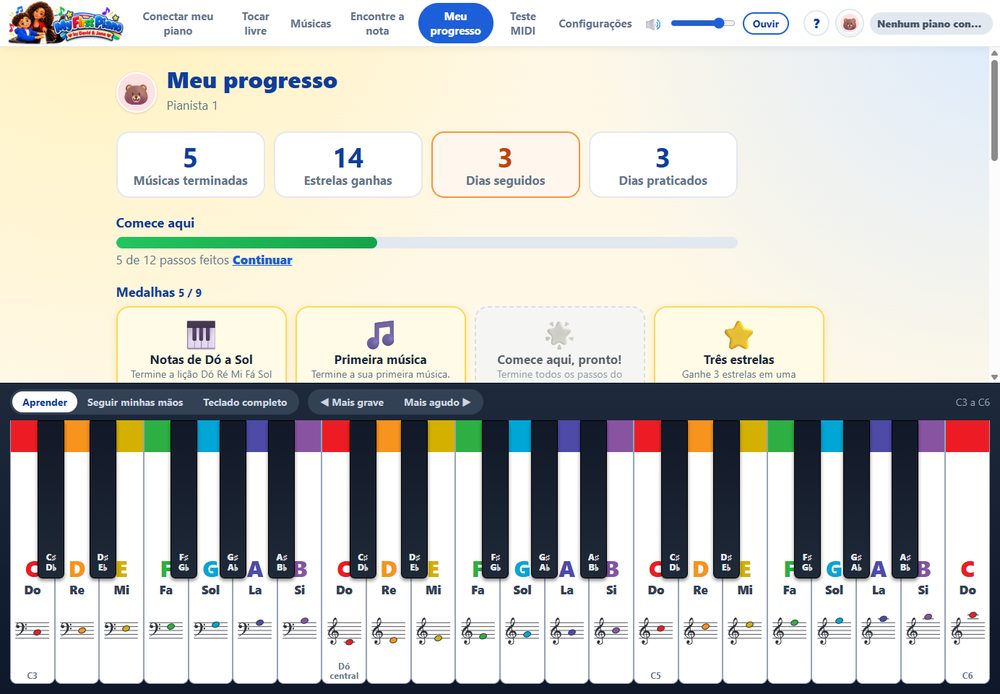
Task: Select the Meu progresso tab
Action: pyautogui.click(x=455, y=24)
